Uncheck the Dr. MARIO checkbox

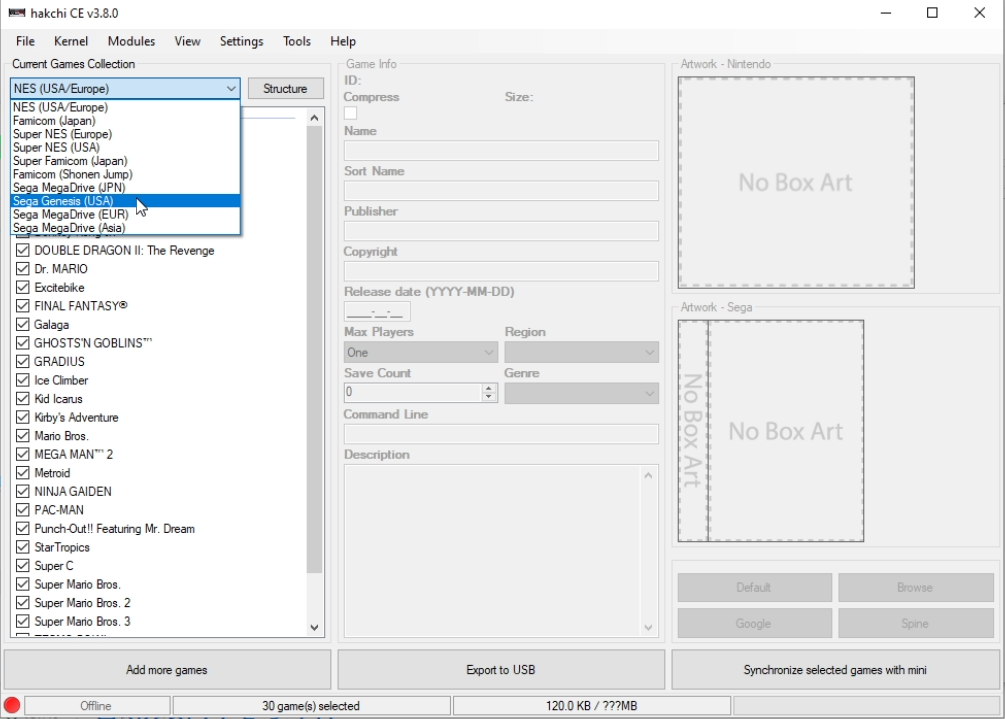[x=23, y=269]
